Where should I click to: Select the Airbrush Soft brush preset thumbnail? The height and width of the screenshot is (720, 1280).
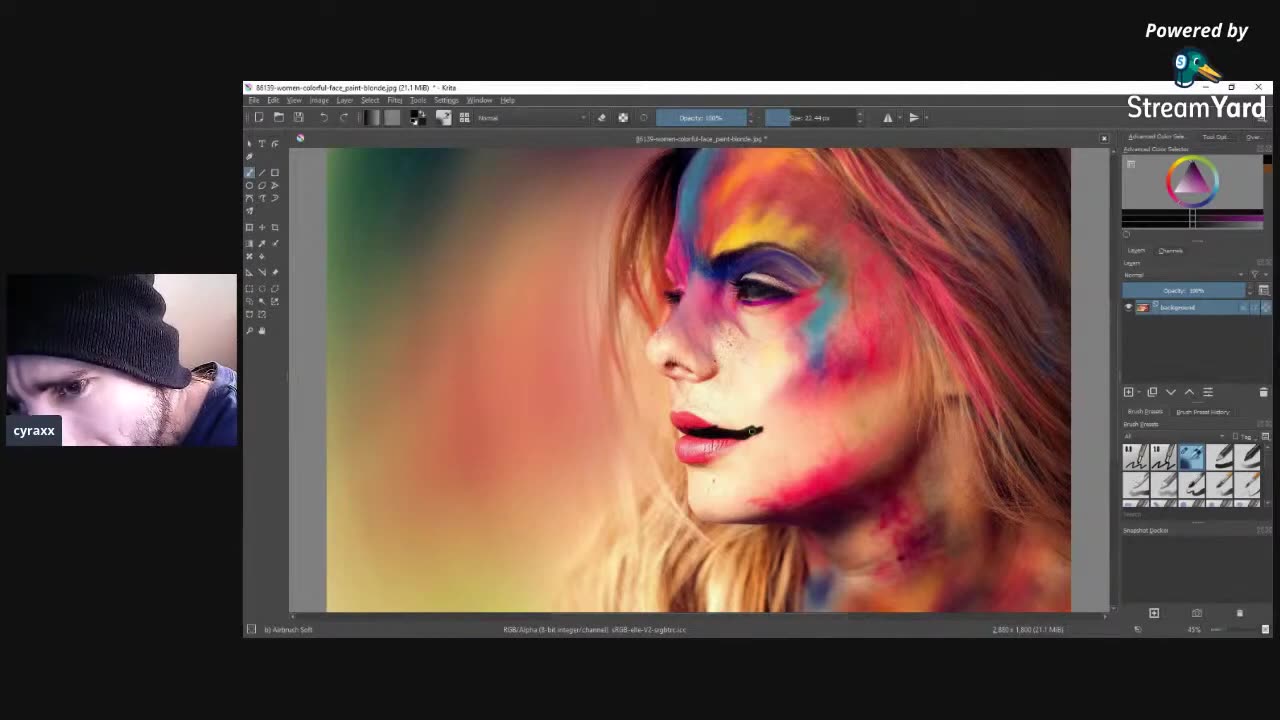[x=1190, y=458]
